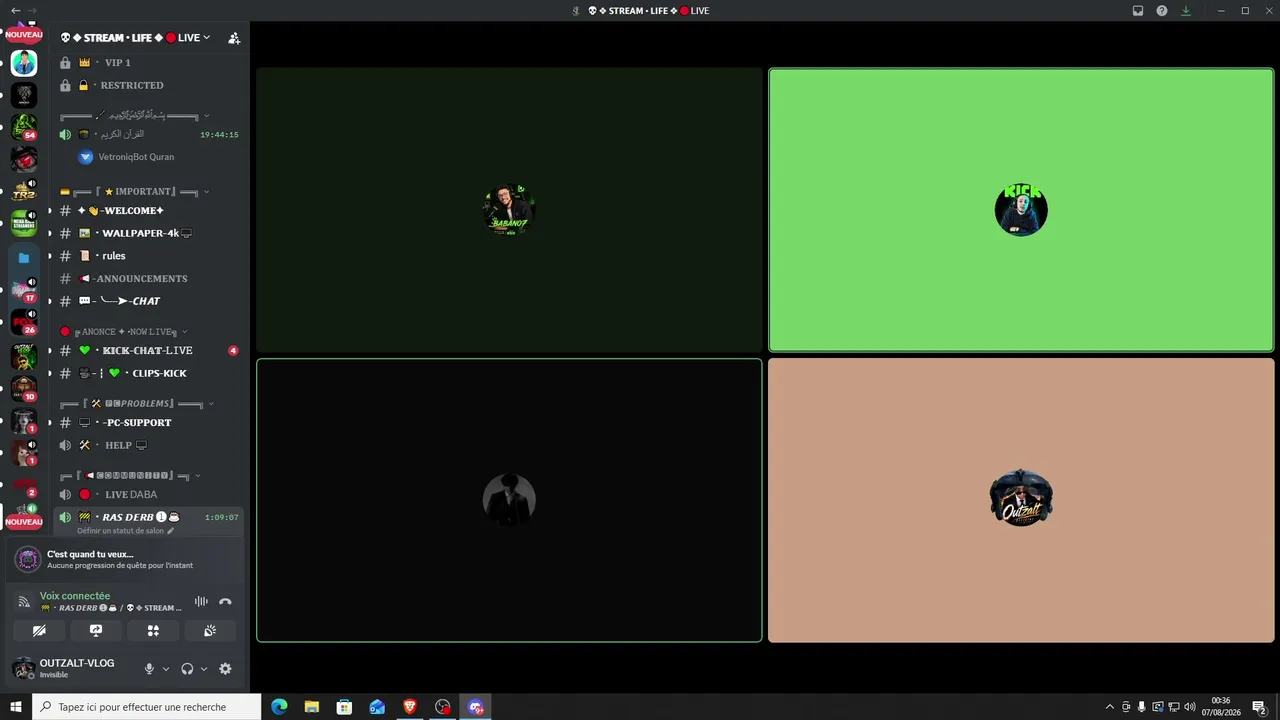Launch an activity with the shapes icon
The height and width of the screenshot is (720, 1280).
(153, 631)
